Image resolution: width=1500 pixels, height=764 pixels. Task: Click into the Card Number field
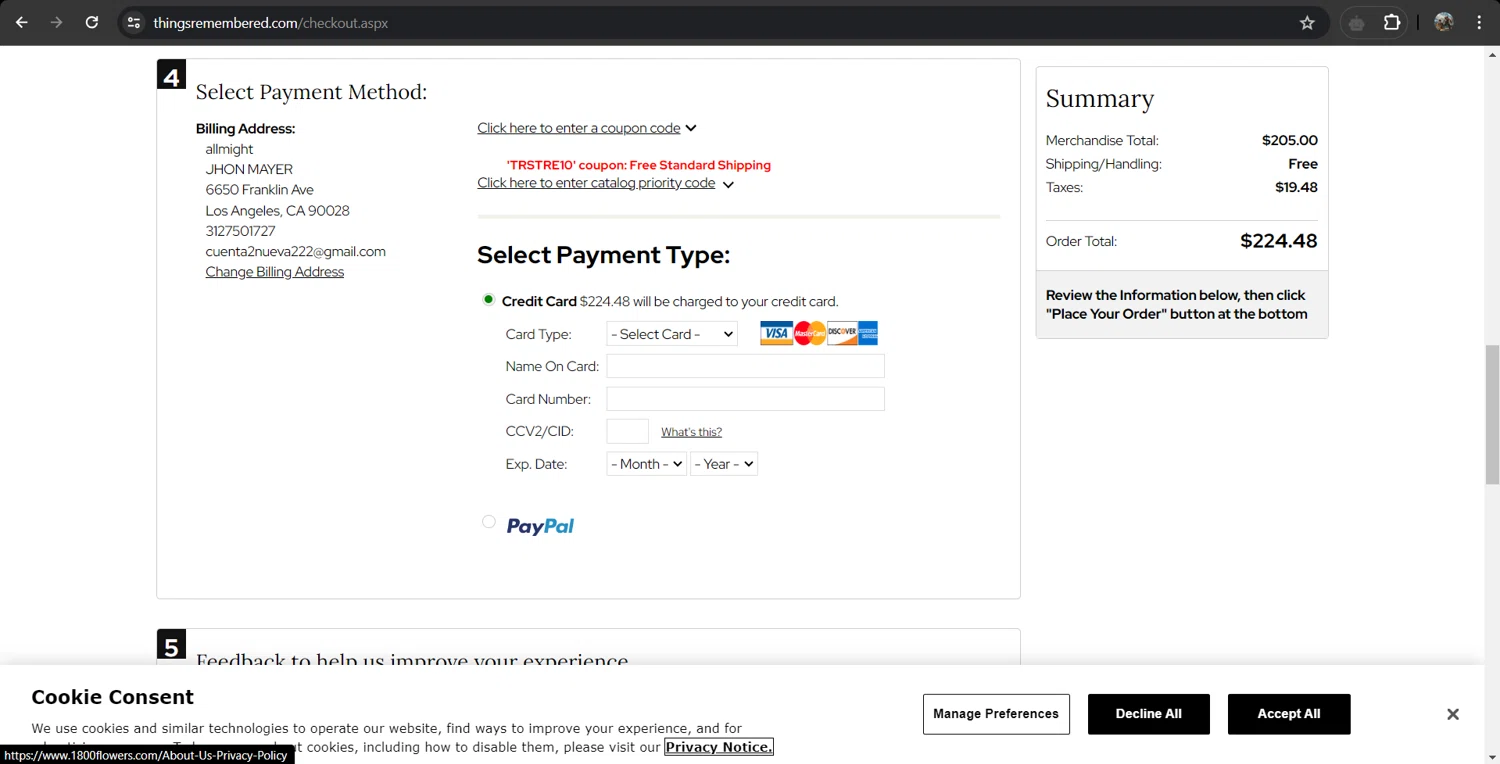745,399
